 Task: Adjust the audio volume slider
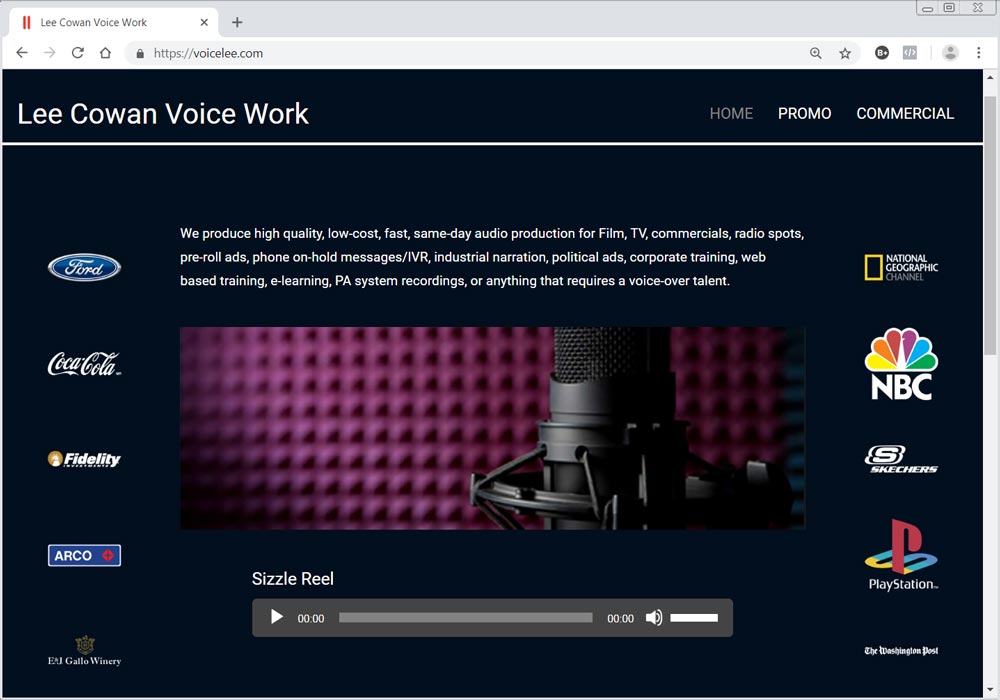coord(694,618)
